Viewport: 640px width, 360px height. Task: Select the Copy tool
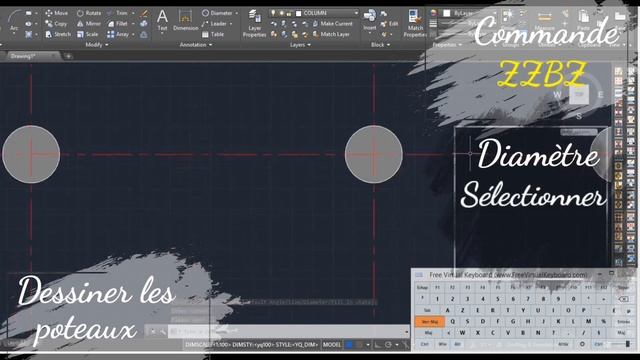point(56,24)
